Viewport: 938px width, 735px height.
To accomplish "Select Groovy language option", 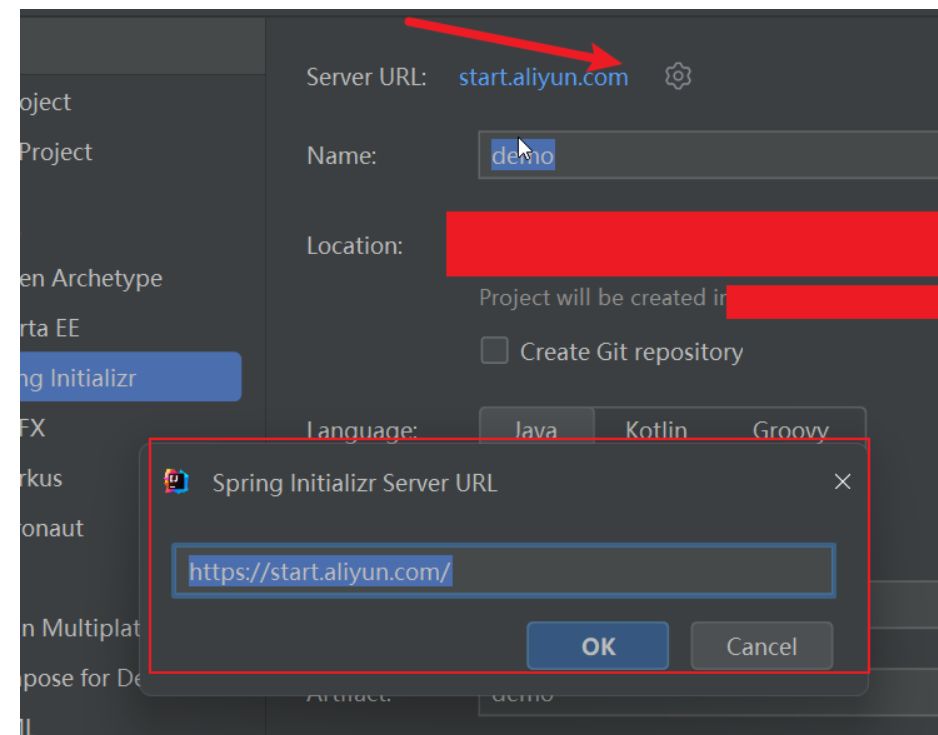I will click(790, 429).
